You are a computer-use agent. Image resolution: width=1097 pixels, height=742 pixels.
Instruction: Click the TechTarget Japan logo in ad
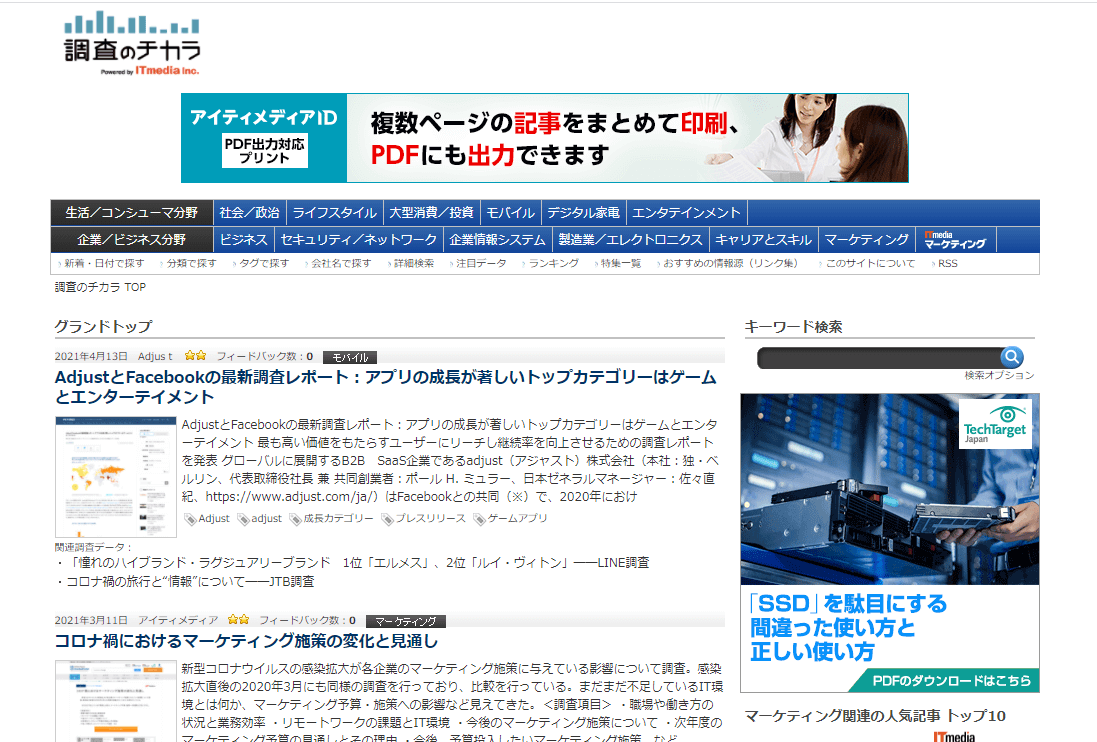(994, 424)
